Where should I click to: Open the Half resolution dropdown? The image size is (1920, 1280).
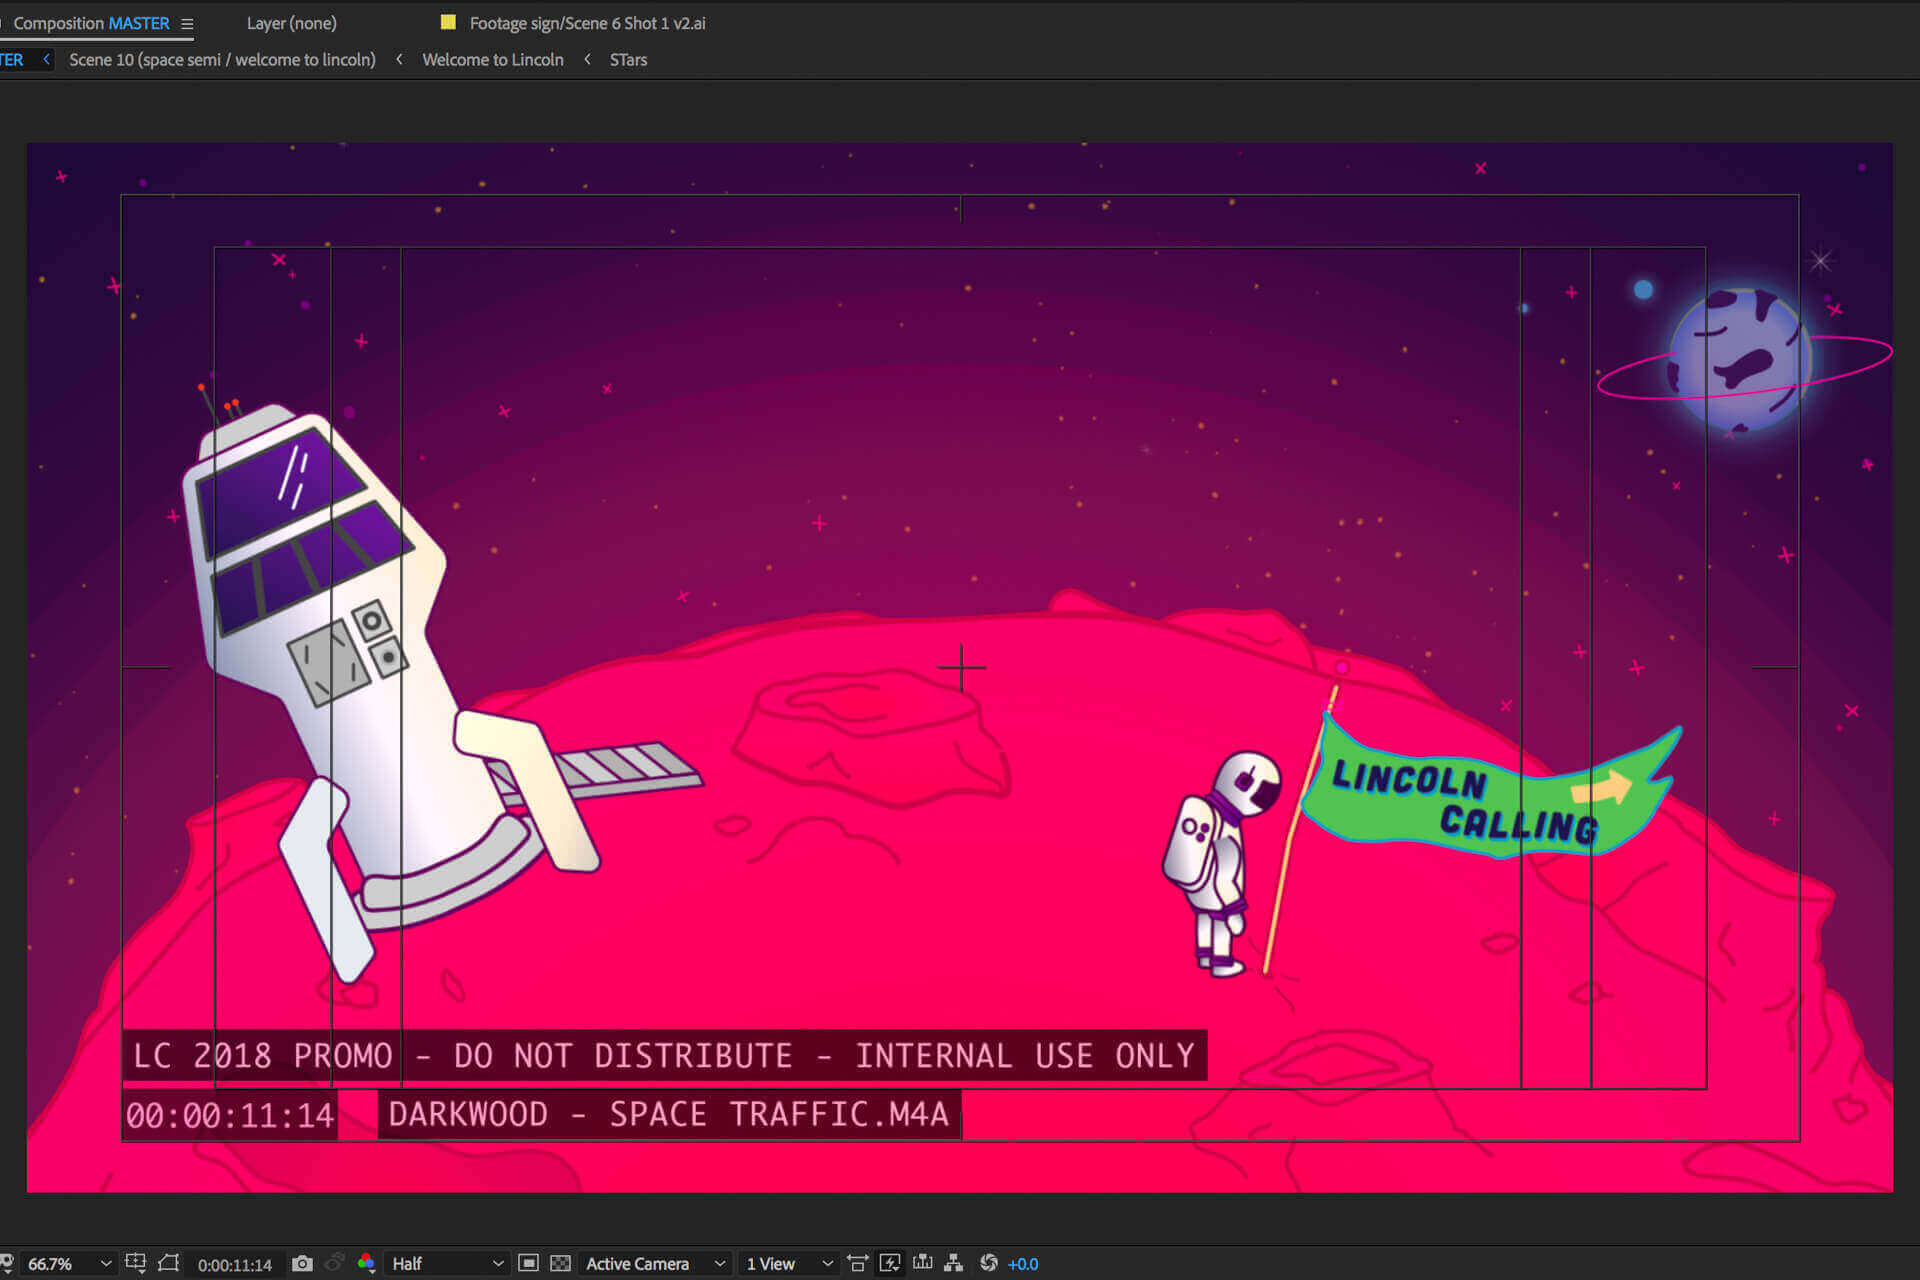(x=447, y=1264)
